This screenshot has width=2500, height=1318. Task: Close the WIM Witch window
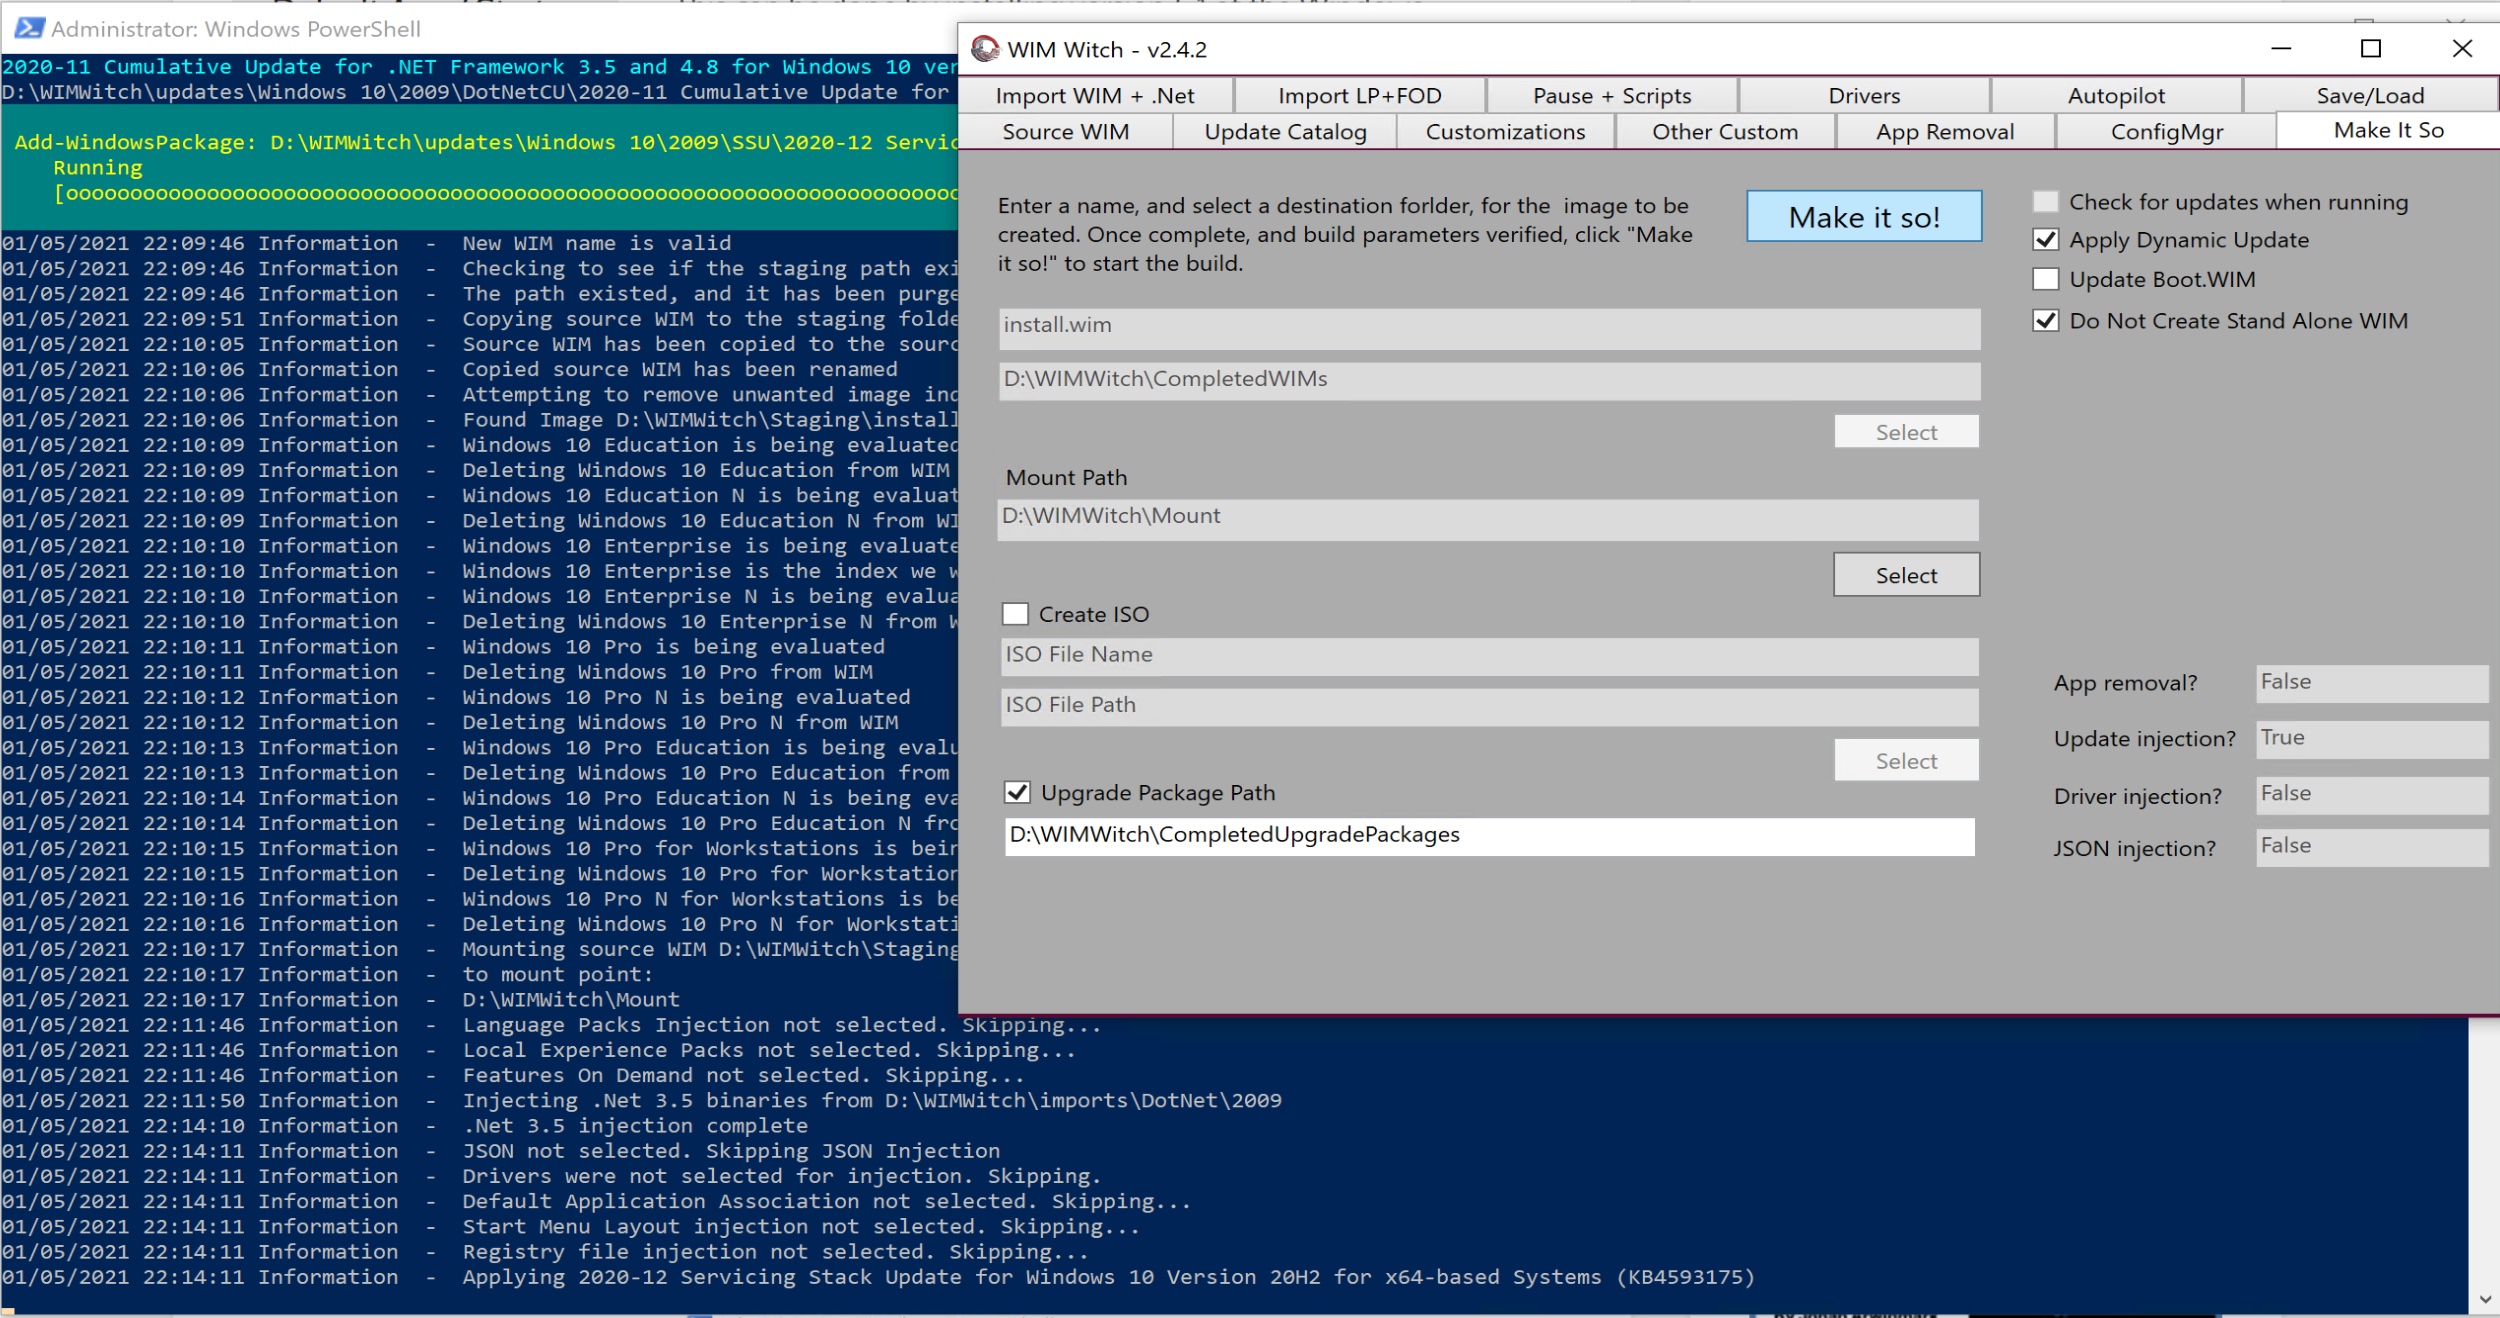point(2462,49)
